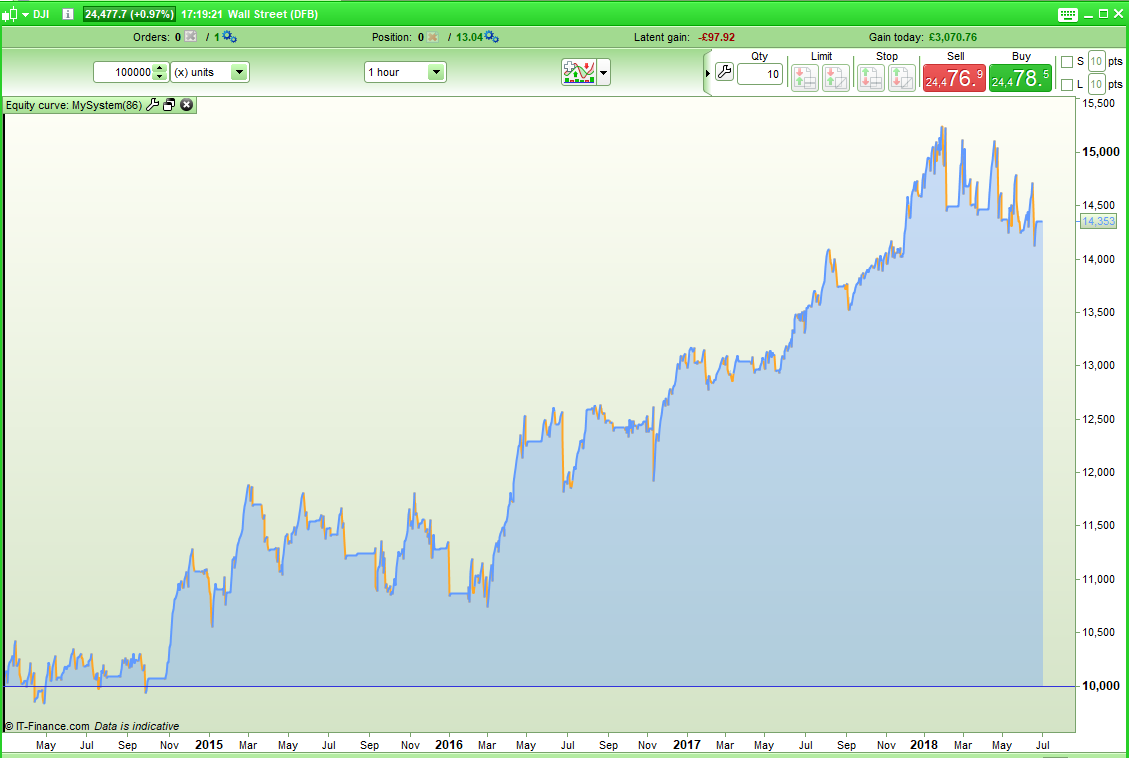Open the instrument info icon
This screenshot has height=758, width=1129.
(x=68, y=14)
